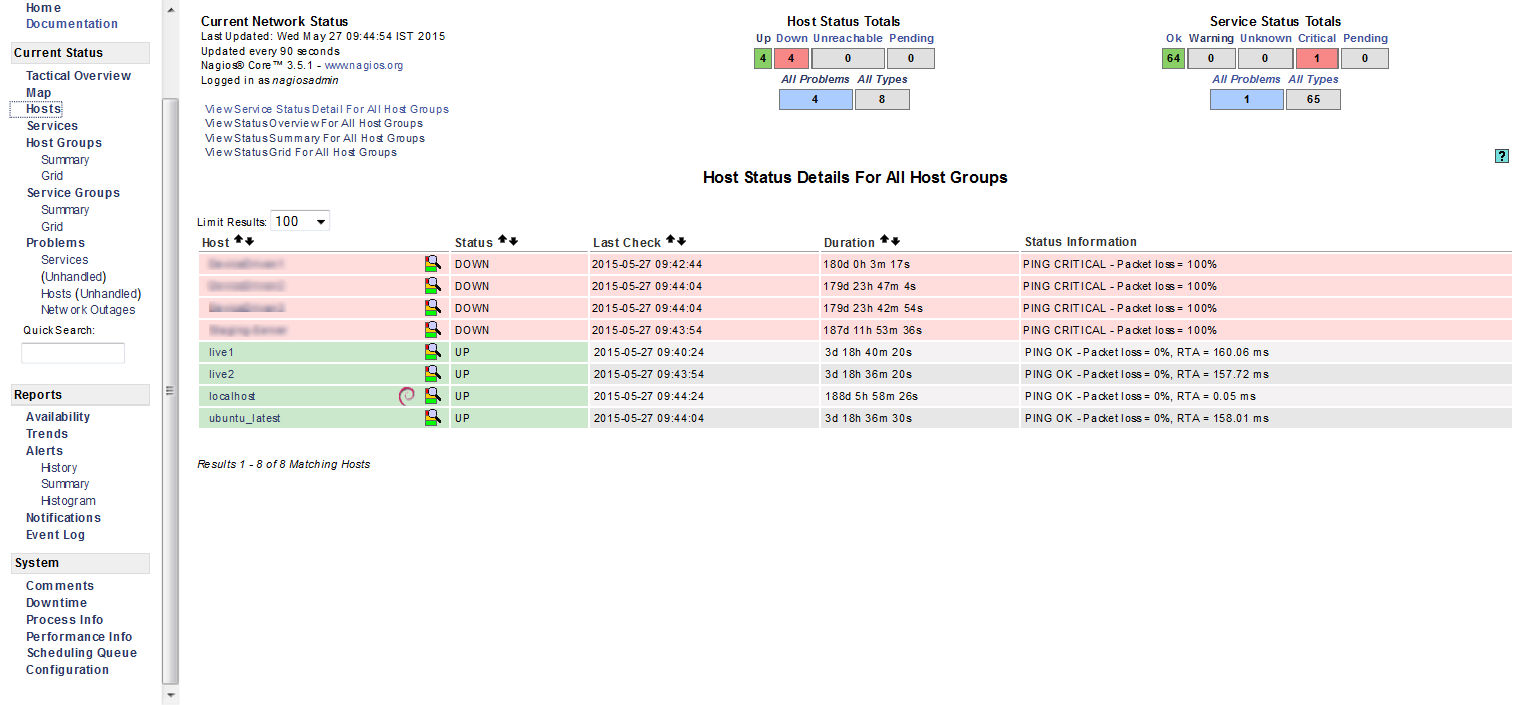This screenshot has height=705, width=1525.
Task: Open service details icon for localhost
Action: (432, 396)
